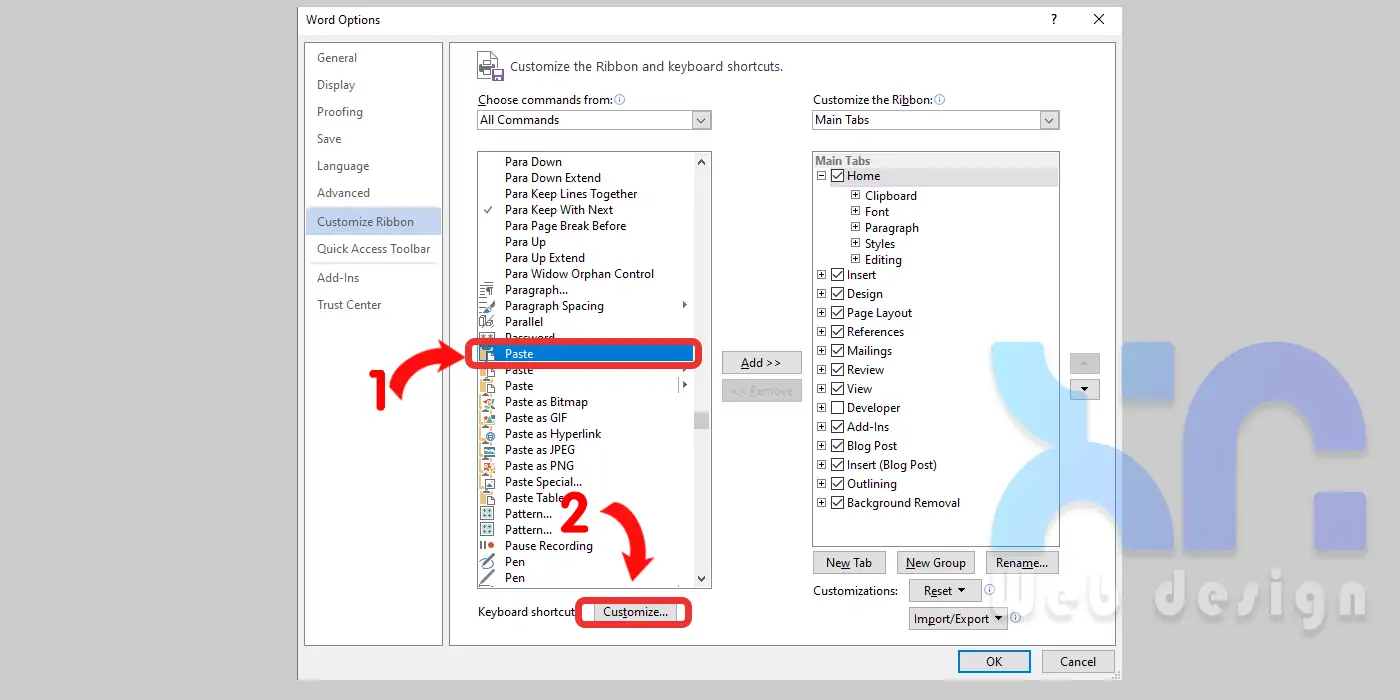
Task: Click the help question mark icon in title bar
Action: point(1053,20)
